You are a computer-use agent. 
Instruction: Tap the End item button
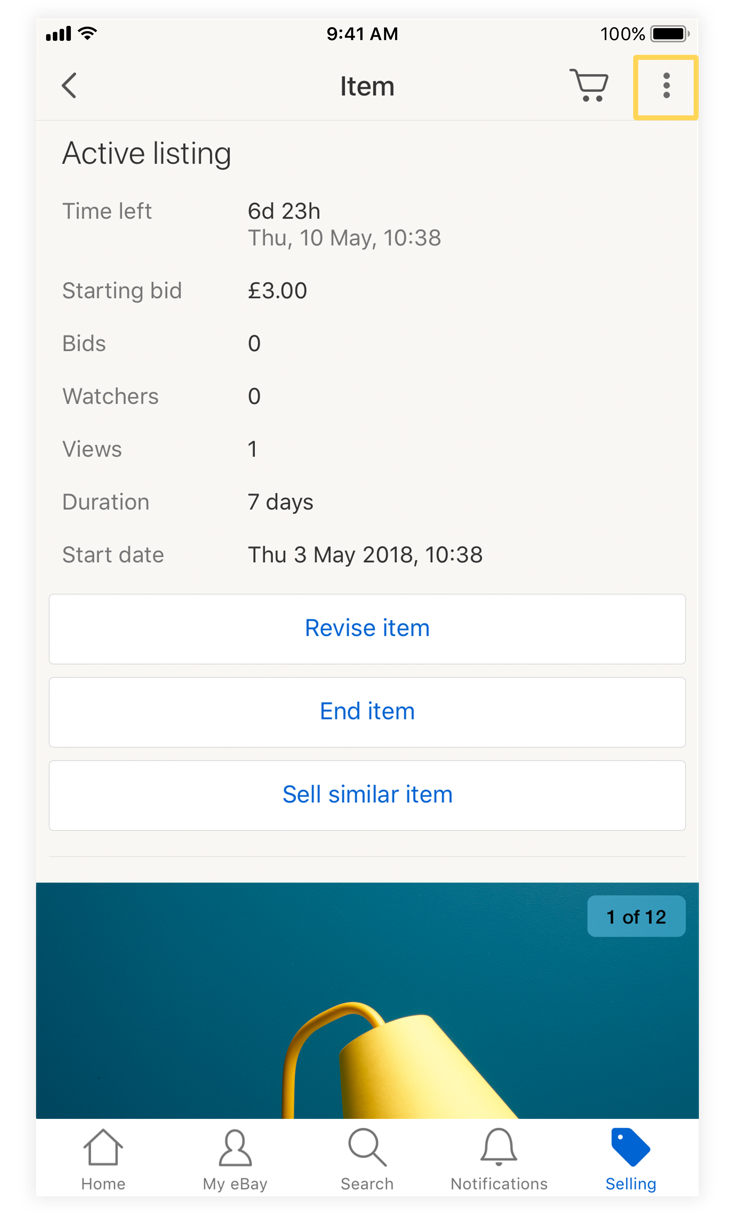coord(367,712)
